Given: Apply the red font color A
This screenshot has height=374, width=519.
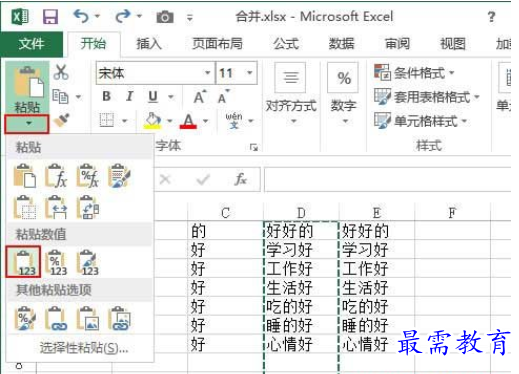Looking at the screenshot, I should point(188,121).
